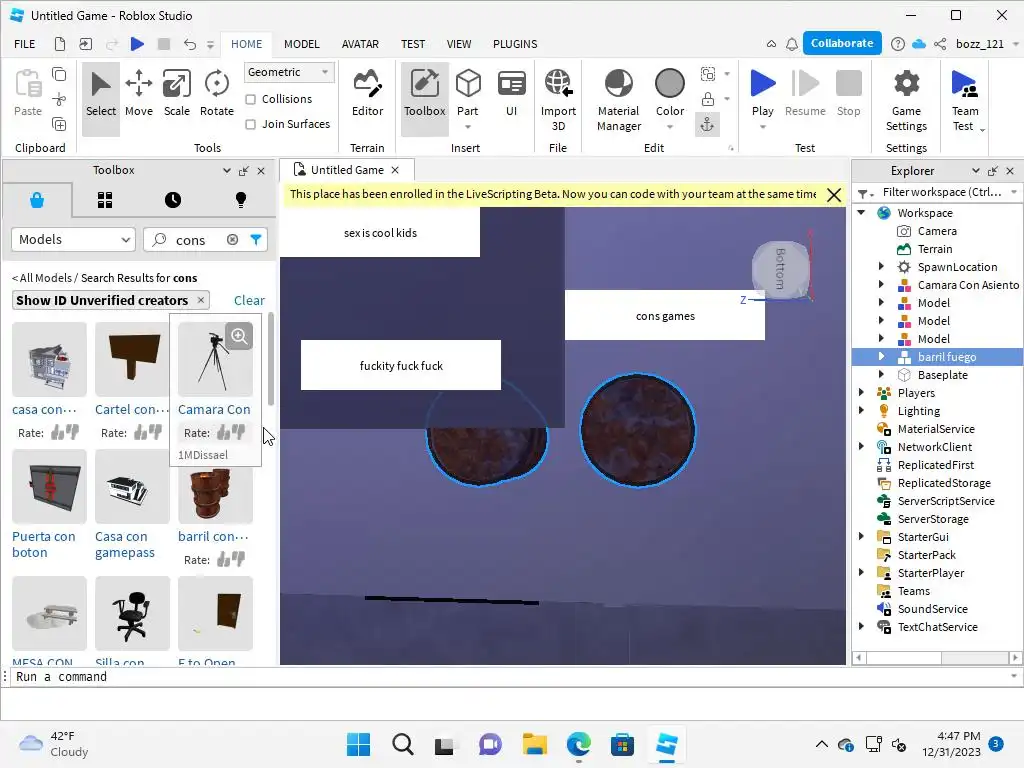Viewport: 1024px width, 768px height.
Task: Dismiss the LiveScripting Beta banner
Action: 833,195
